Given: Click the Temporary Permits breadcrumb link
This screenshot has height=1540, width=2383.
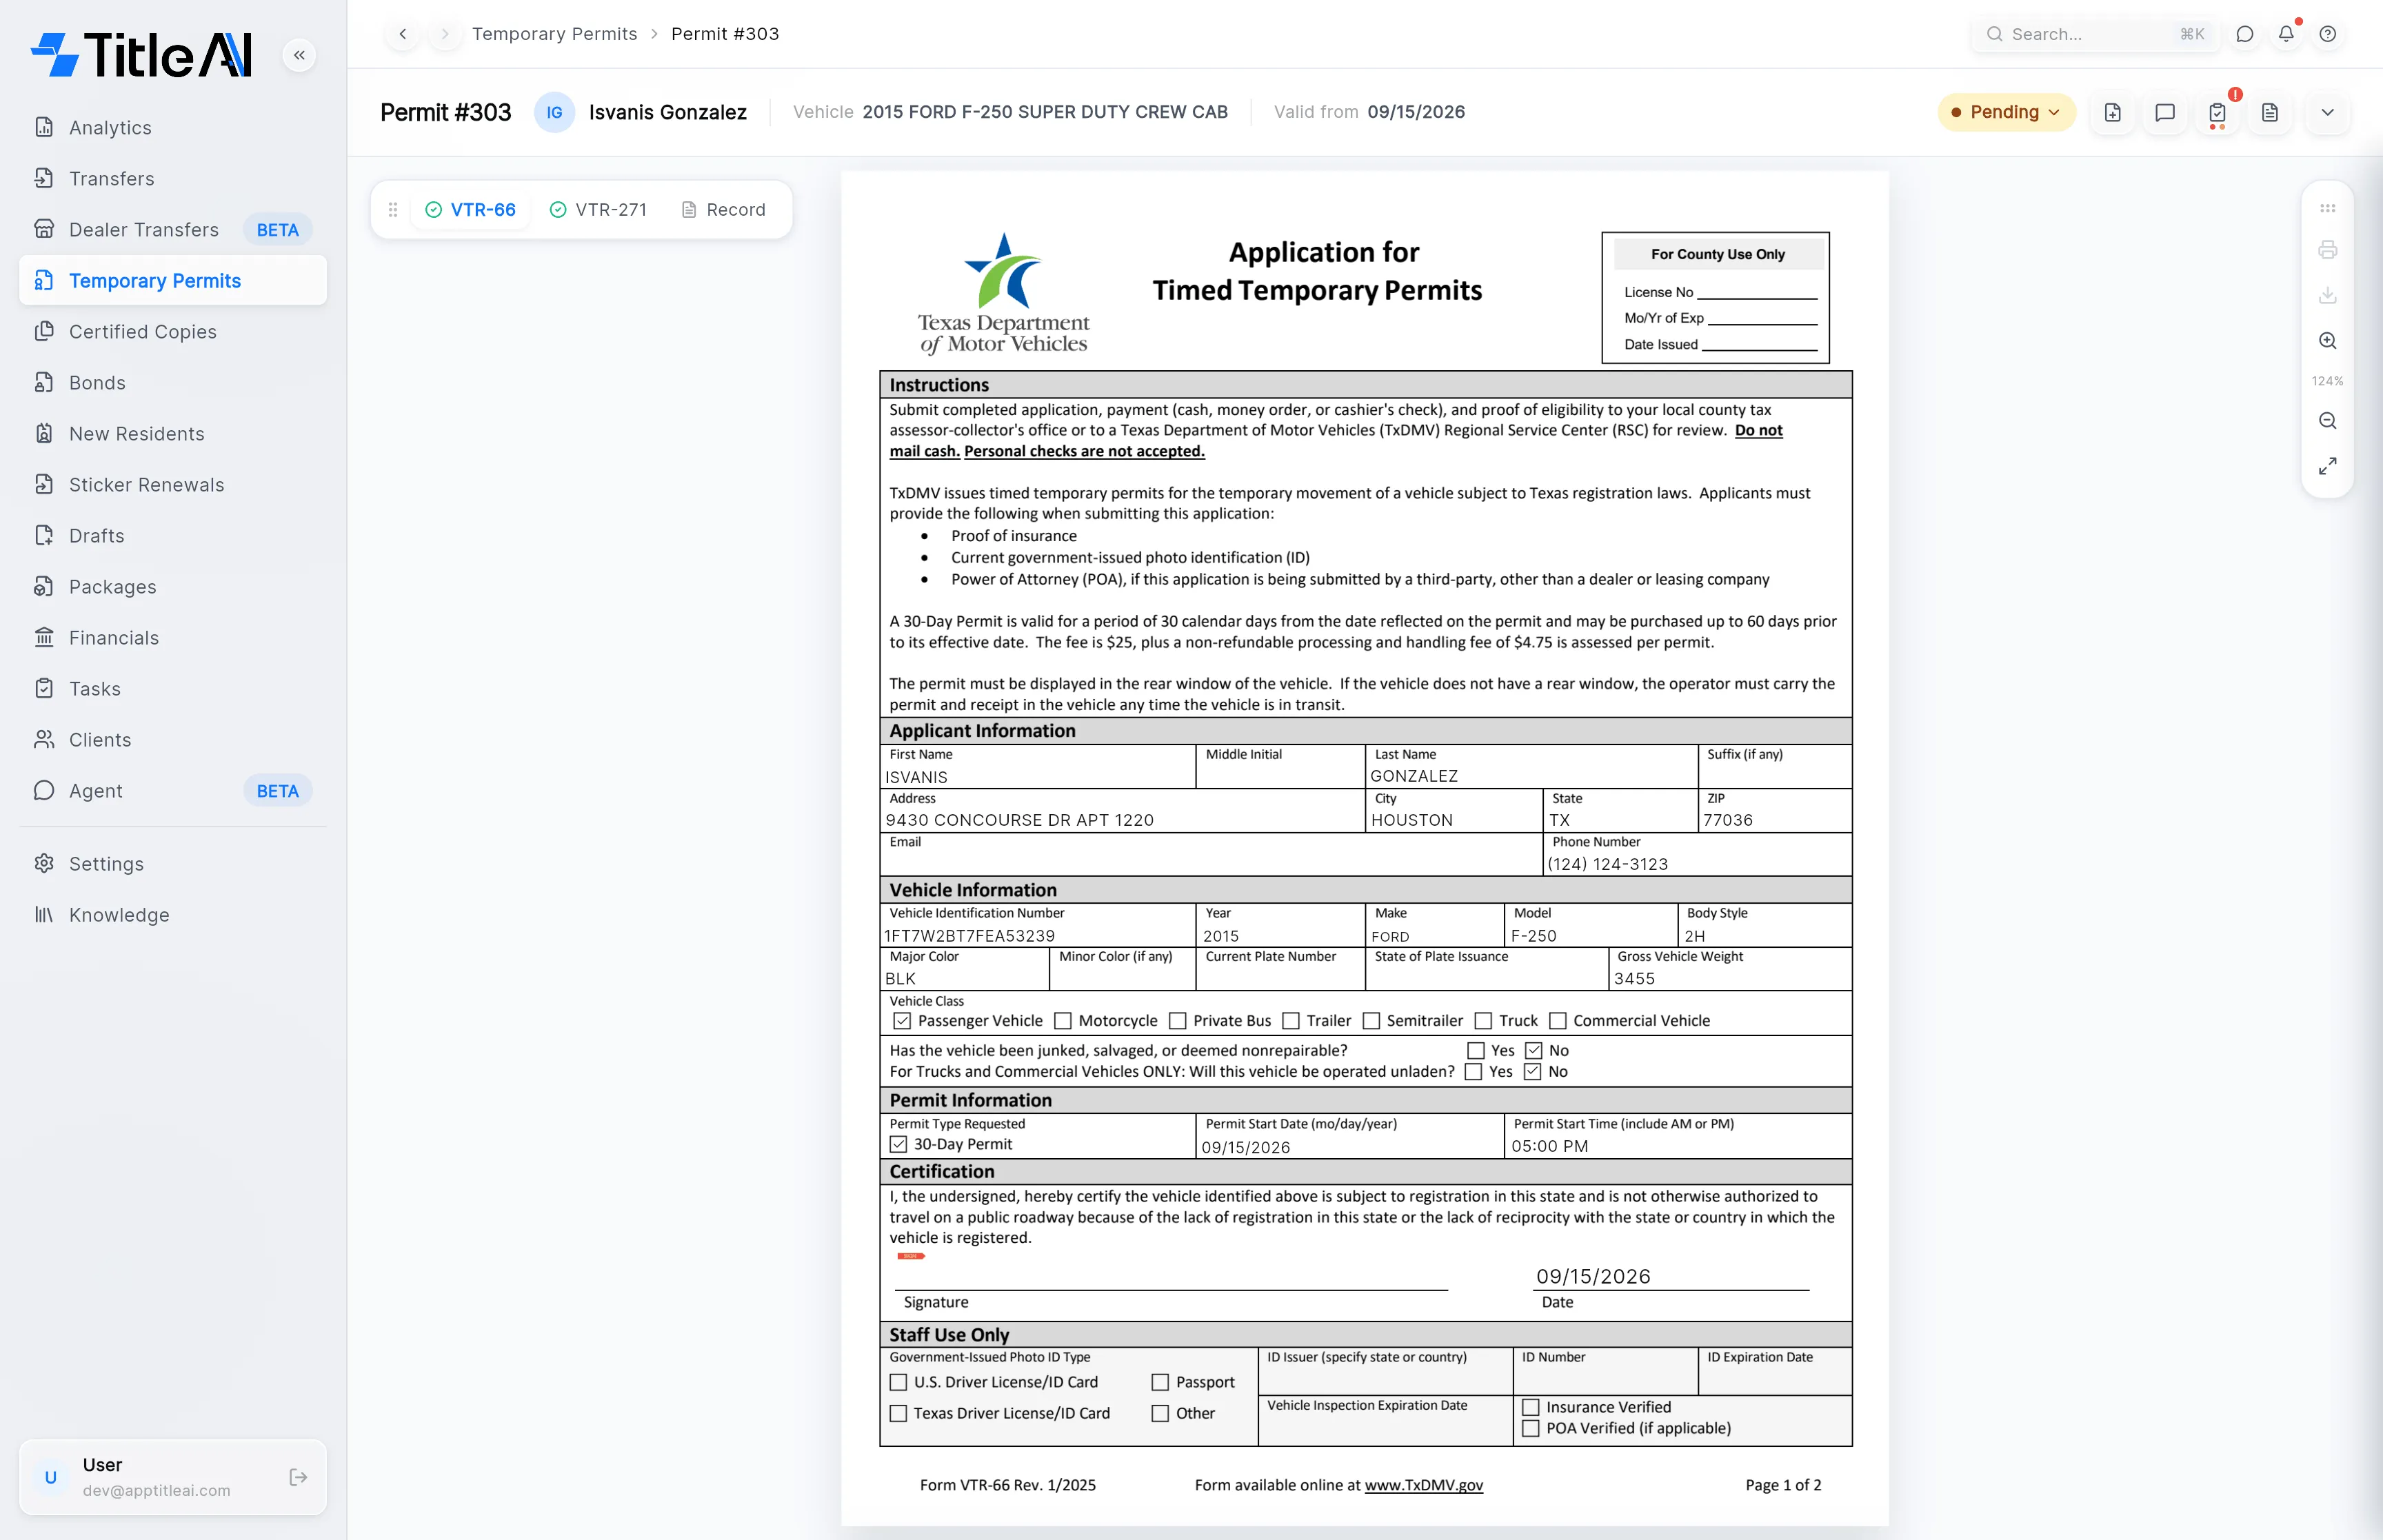Looking at the screenshot, I should pyautogui.click(x=555, y=34).
